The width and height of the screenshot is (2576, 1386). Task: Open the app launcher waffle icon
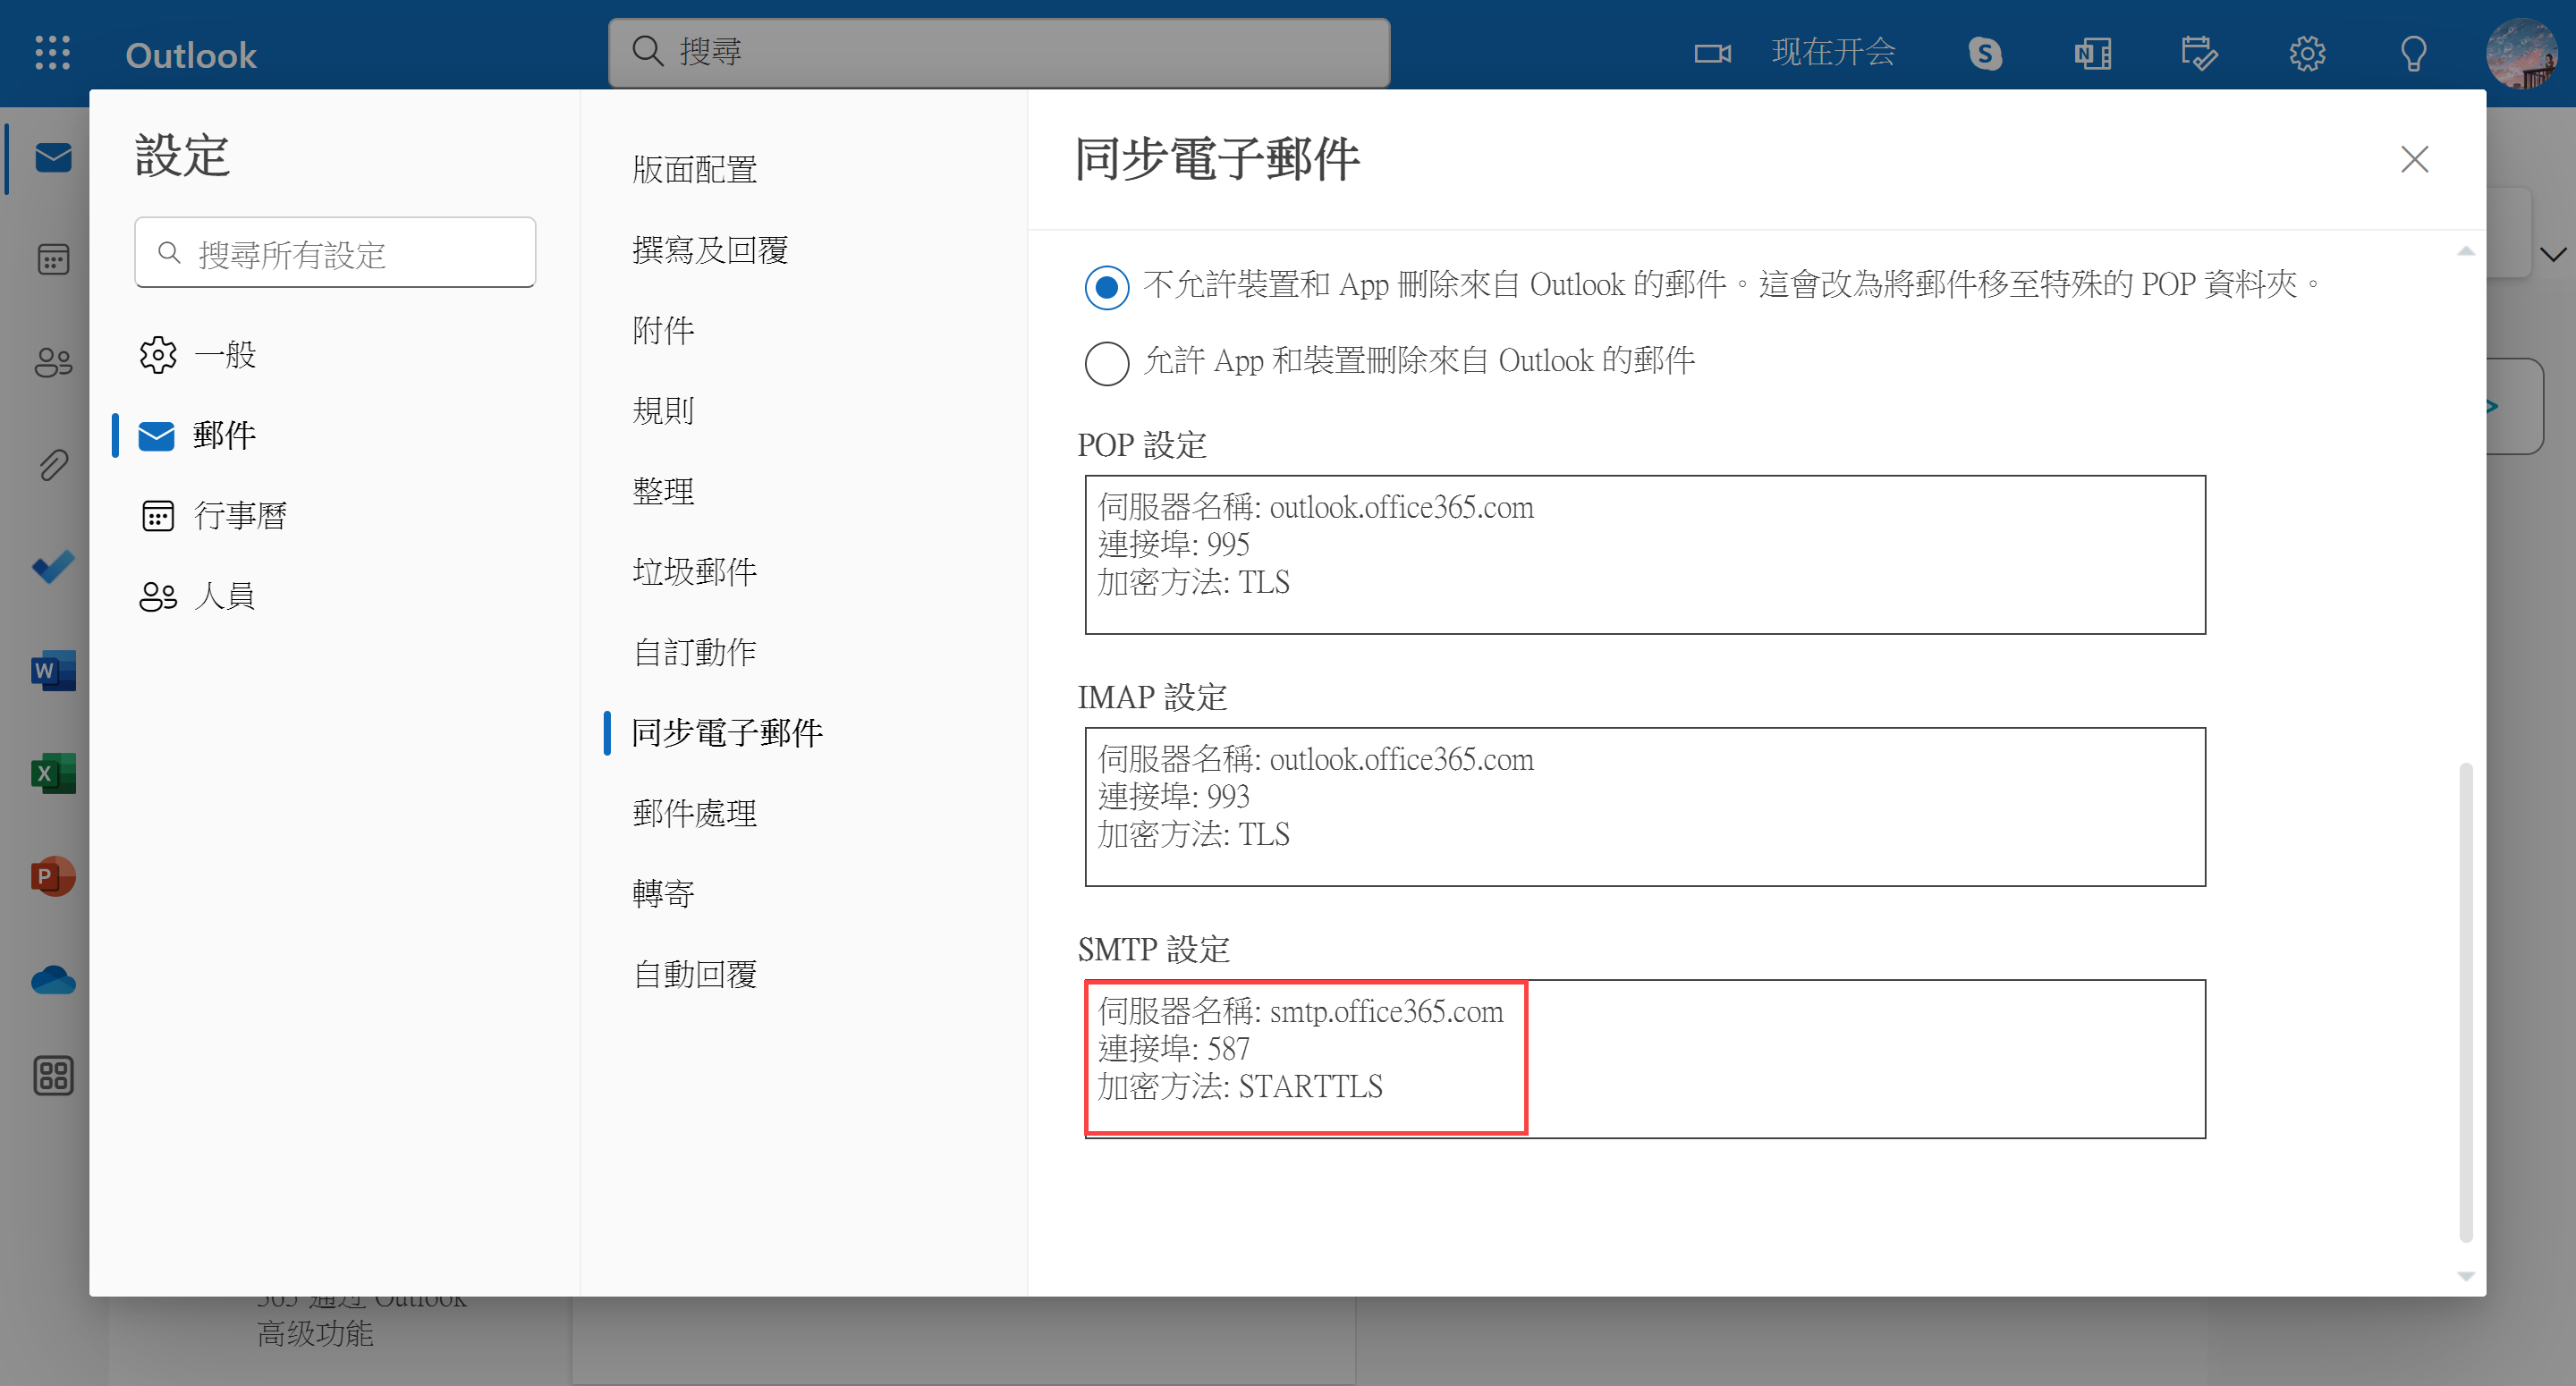click(52, 52)
